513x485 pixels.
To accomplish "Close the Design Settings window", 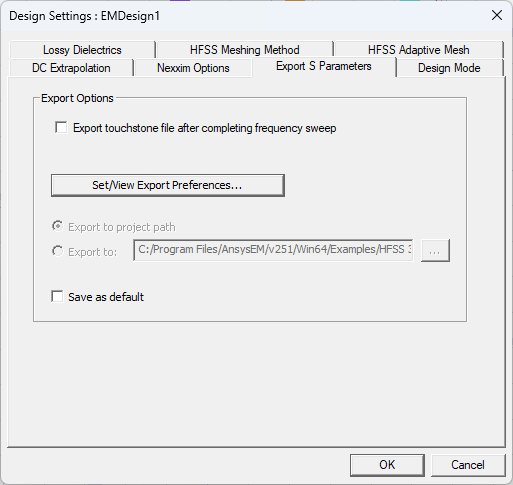I will tap(497, 15).
